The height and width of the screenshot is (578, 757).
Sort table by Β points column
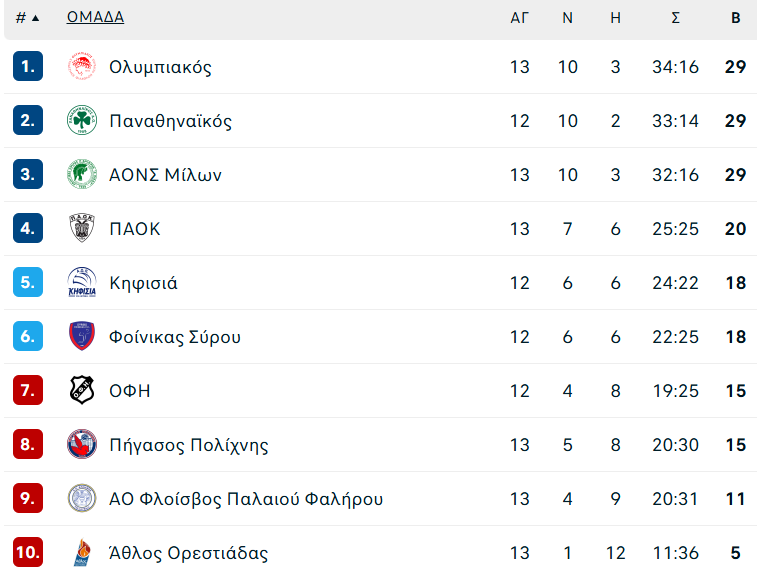736,17
